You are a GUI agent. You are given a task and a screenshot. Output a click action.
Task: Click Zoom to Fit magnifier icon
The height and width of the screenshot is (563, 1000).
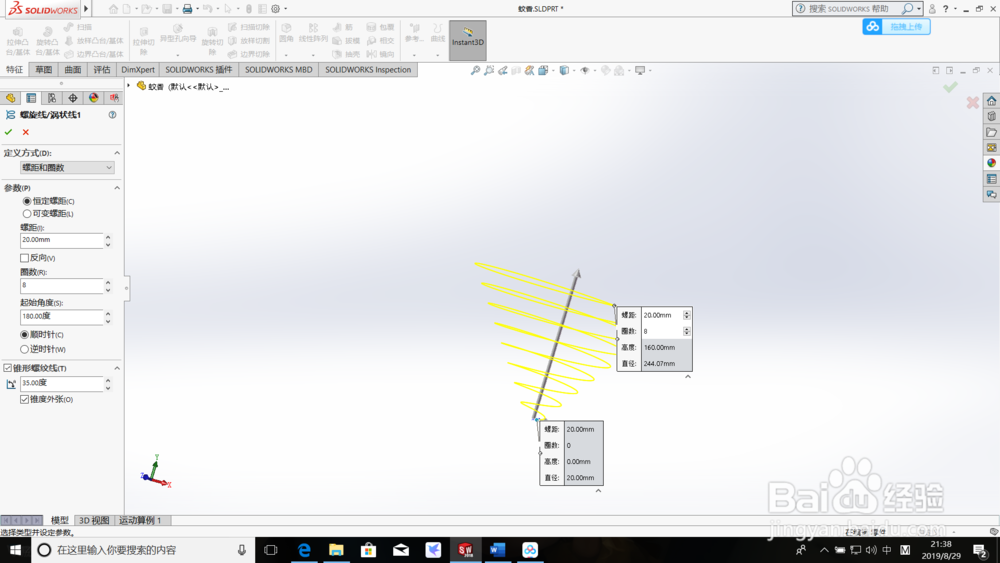(475, 70)
